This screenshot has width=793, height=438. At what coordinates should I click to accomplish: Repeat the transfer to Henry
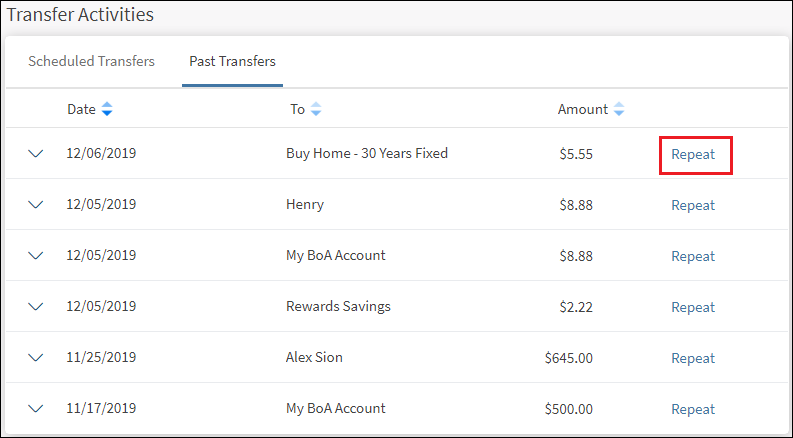pos(693,205)
